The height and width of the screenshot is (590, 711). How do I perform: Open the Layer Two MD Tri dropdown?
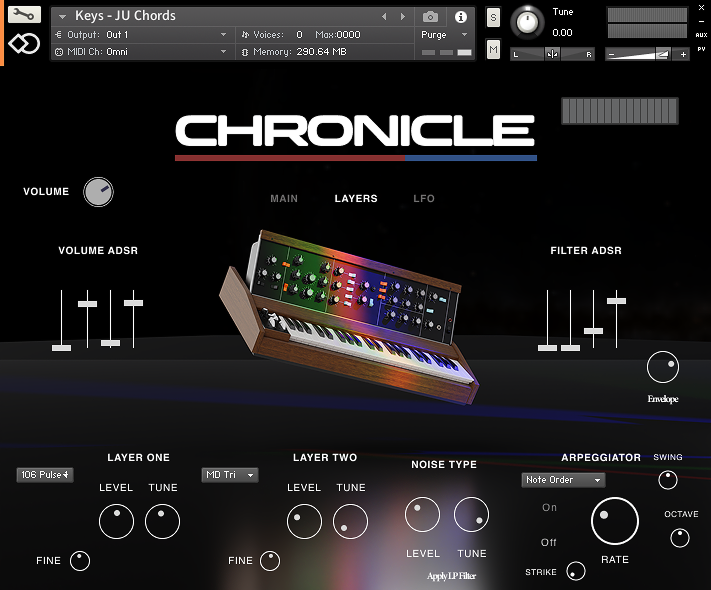229,475
